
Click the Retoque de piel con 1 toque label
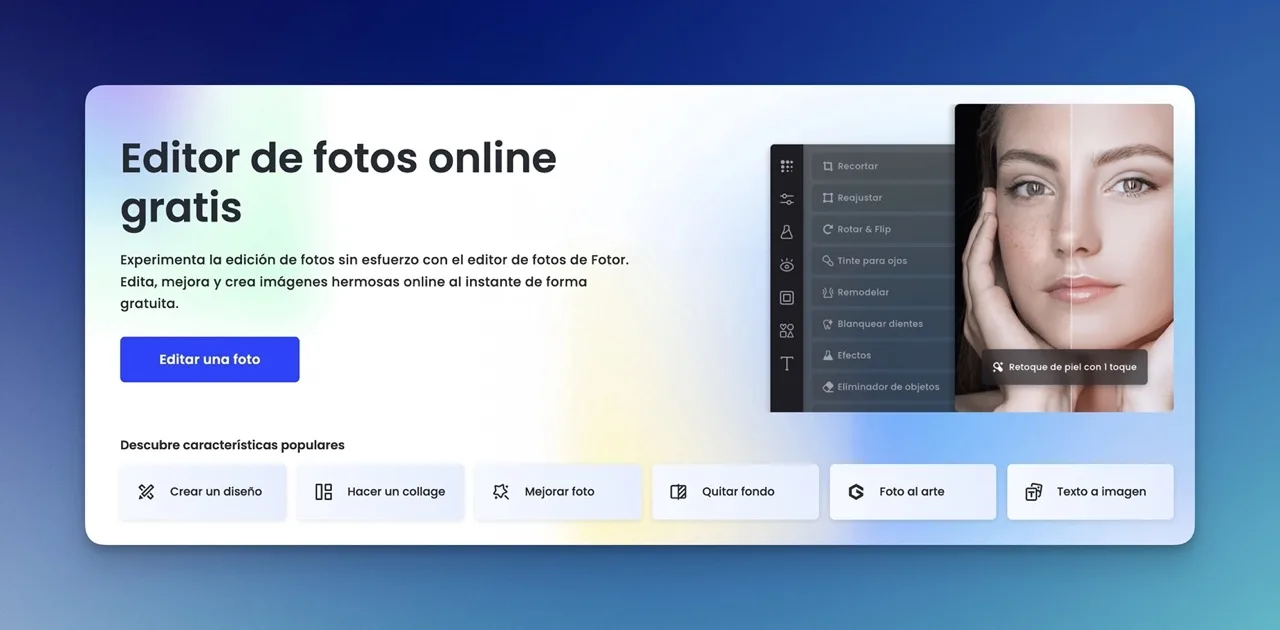pyautogui.click(x=1064, y=366)
